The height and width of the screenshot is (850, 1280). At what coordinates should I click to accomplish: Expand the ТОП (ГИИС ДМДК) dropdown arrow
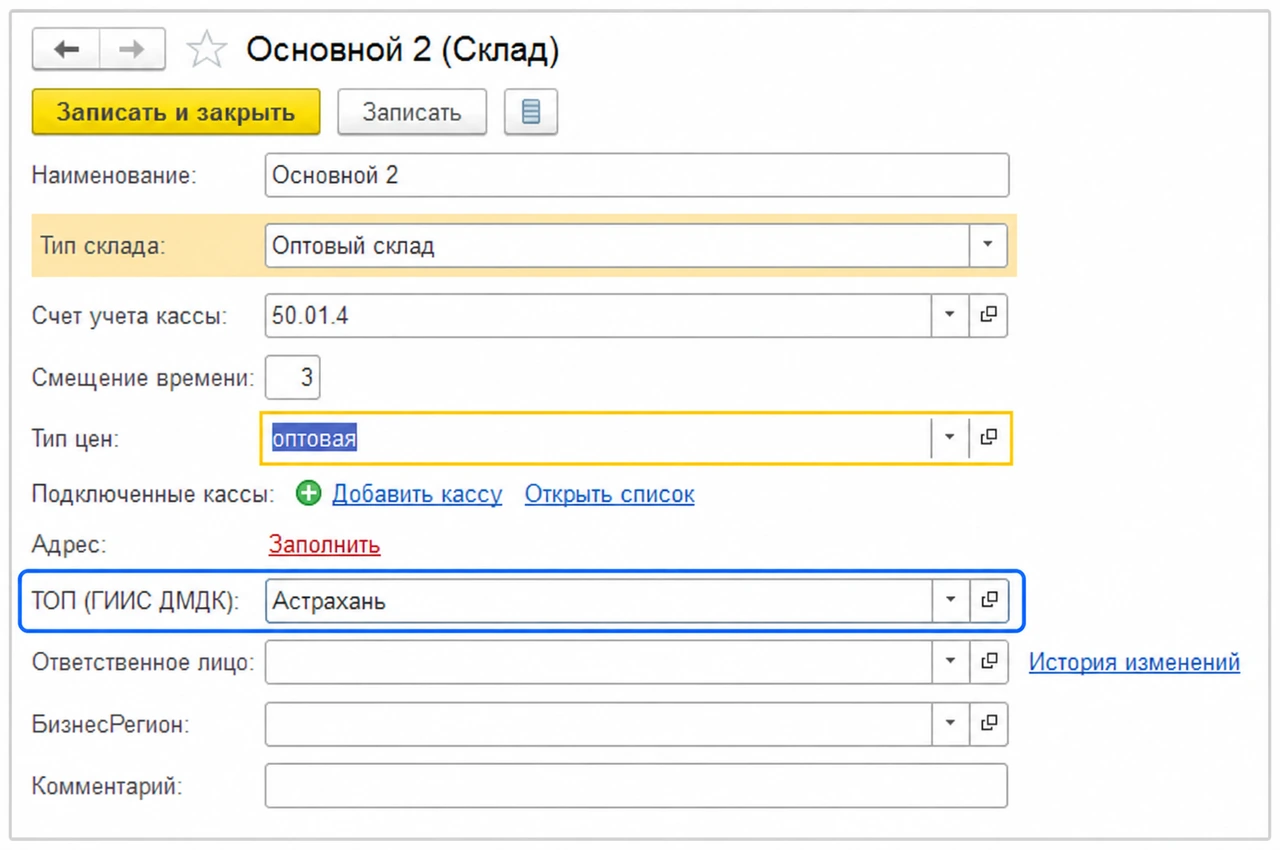point(950,600)
